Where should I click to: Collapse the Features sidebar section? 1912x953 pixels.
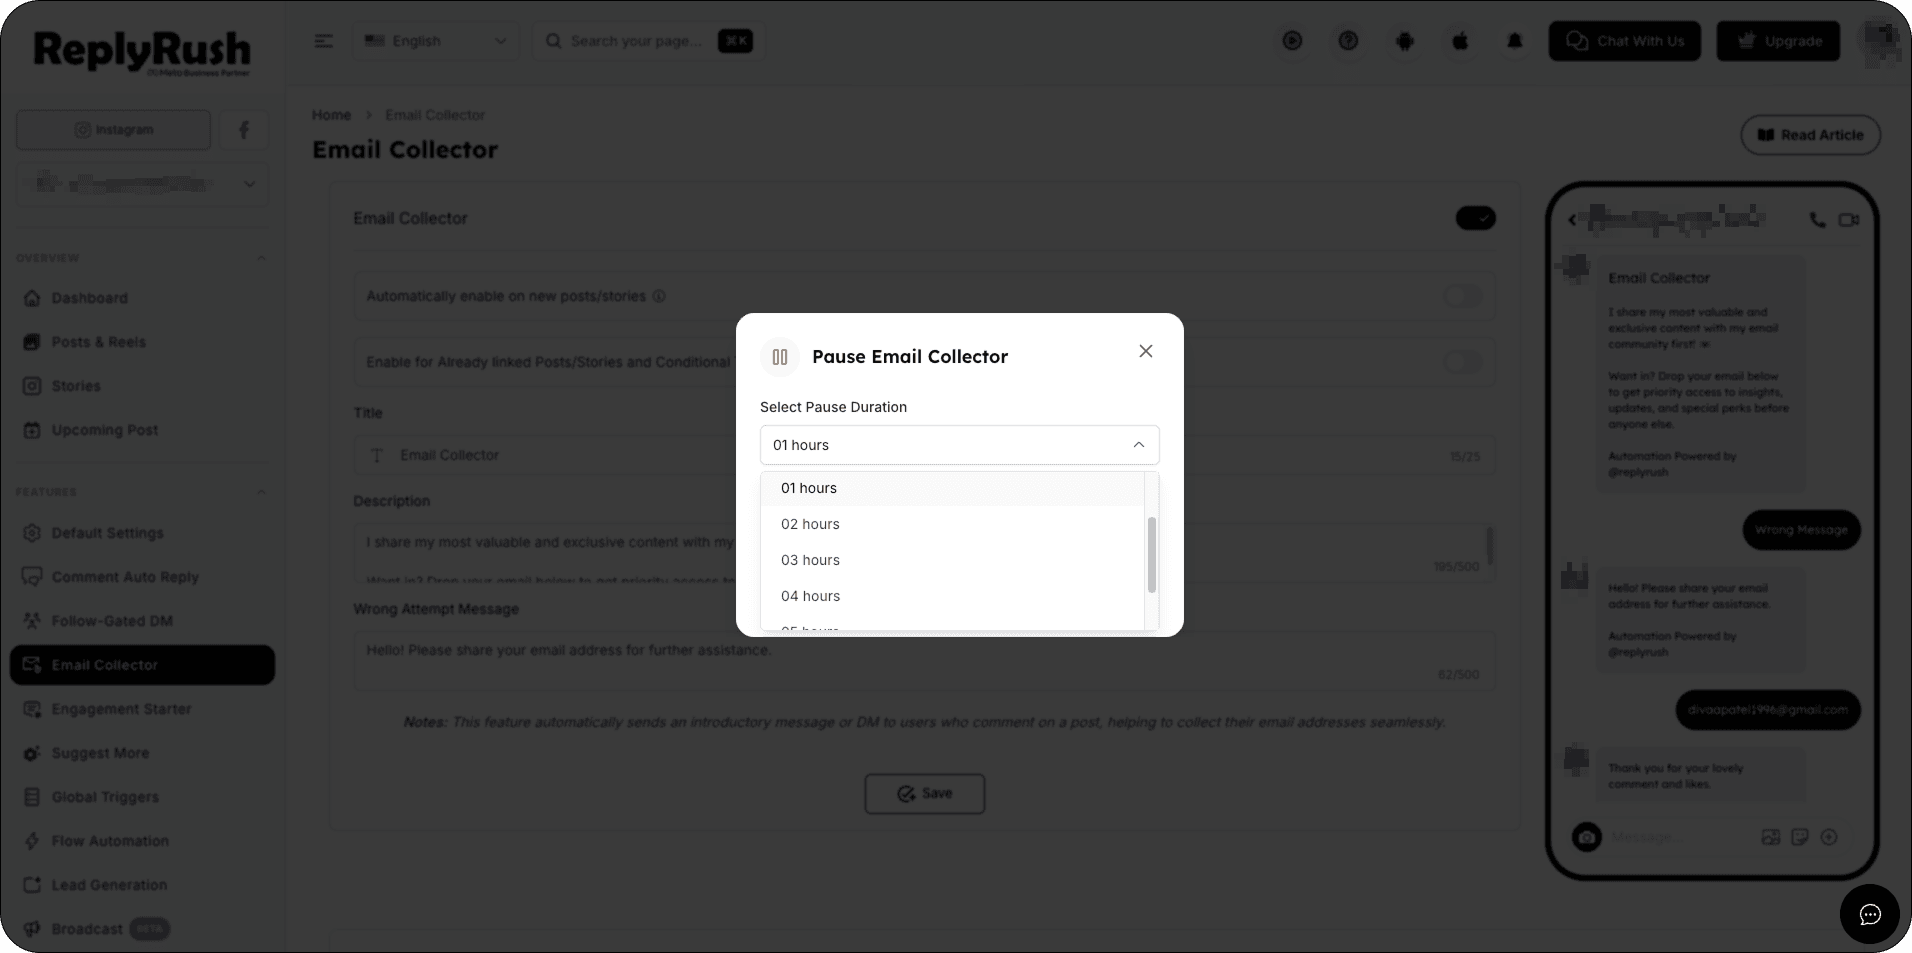click(261, 492)
